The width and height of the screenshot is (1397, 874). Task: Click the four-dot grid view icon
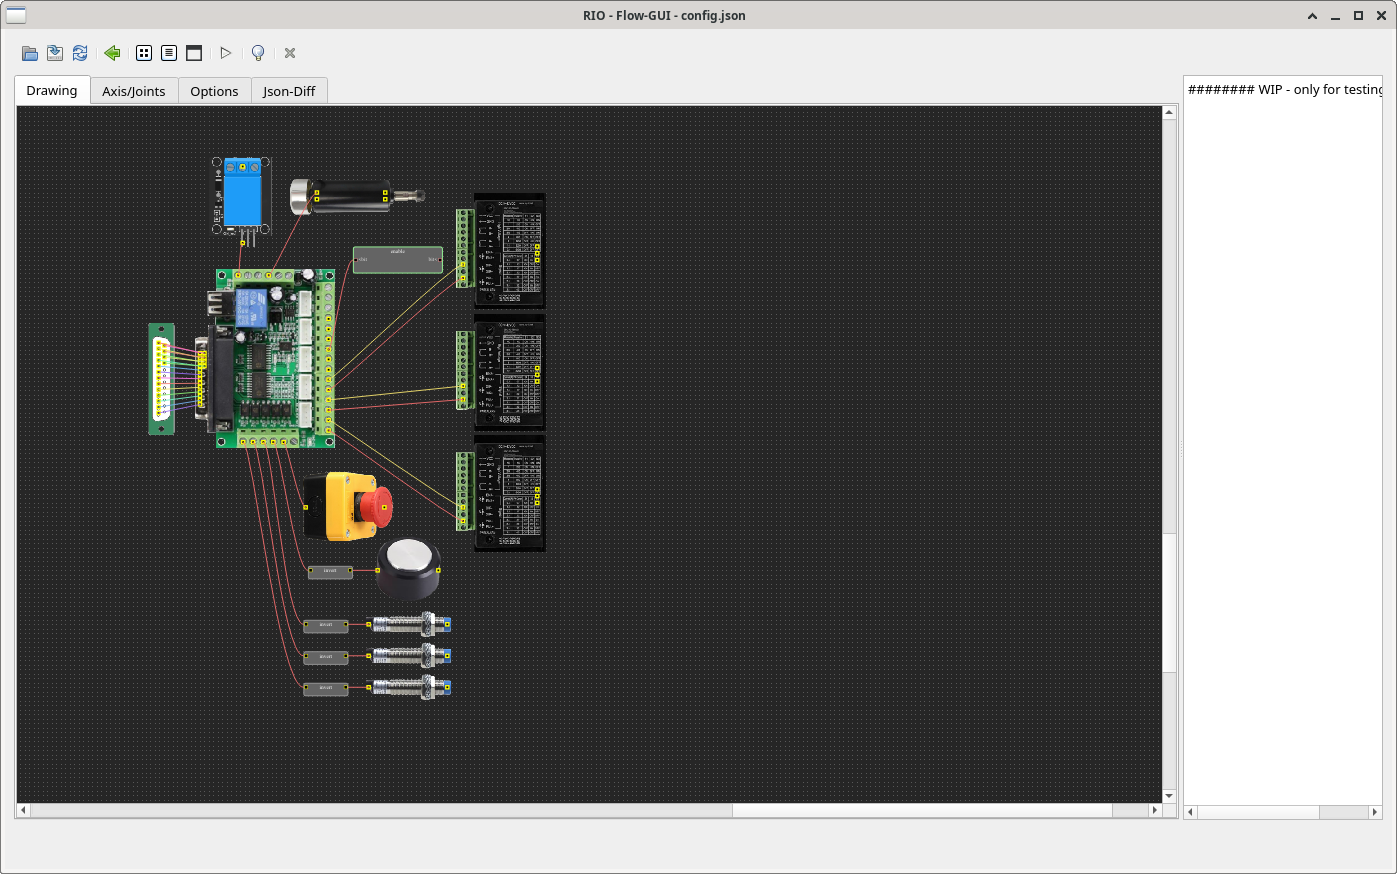[x=144, y=53]
